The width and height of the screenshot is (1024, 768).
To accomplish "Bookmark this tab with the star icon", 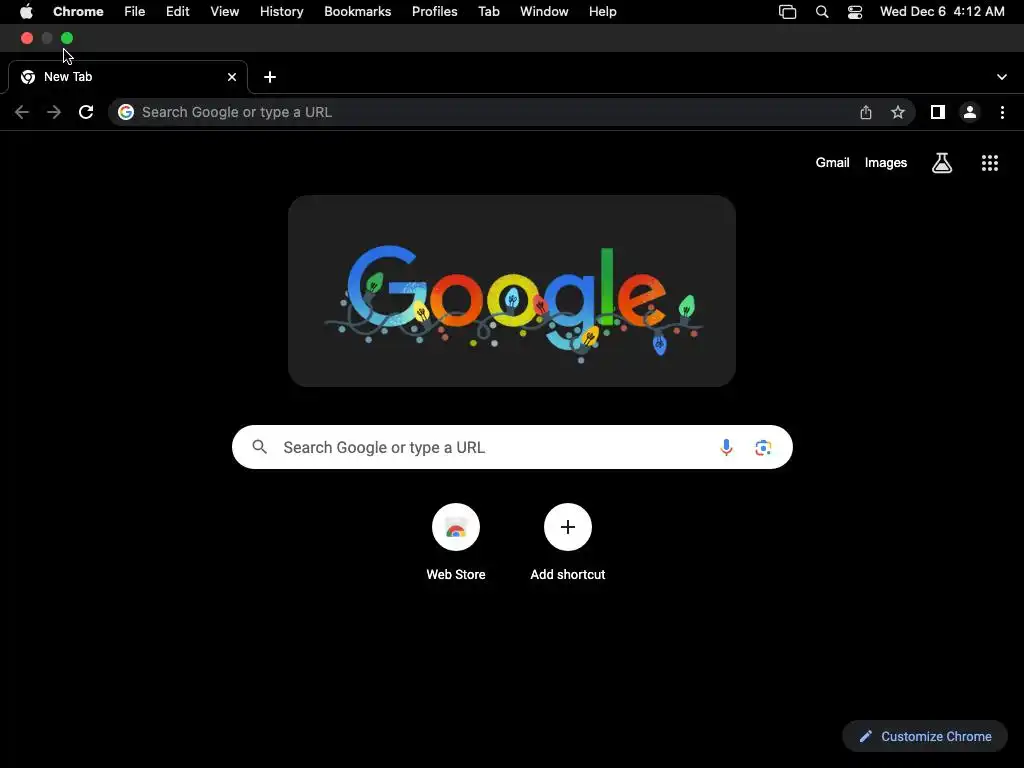I will tap(898, 112).
